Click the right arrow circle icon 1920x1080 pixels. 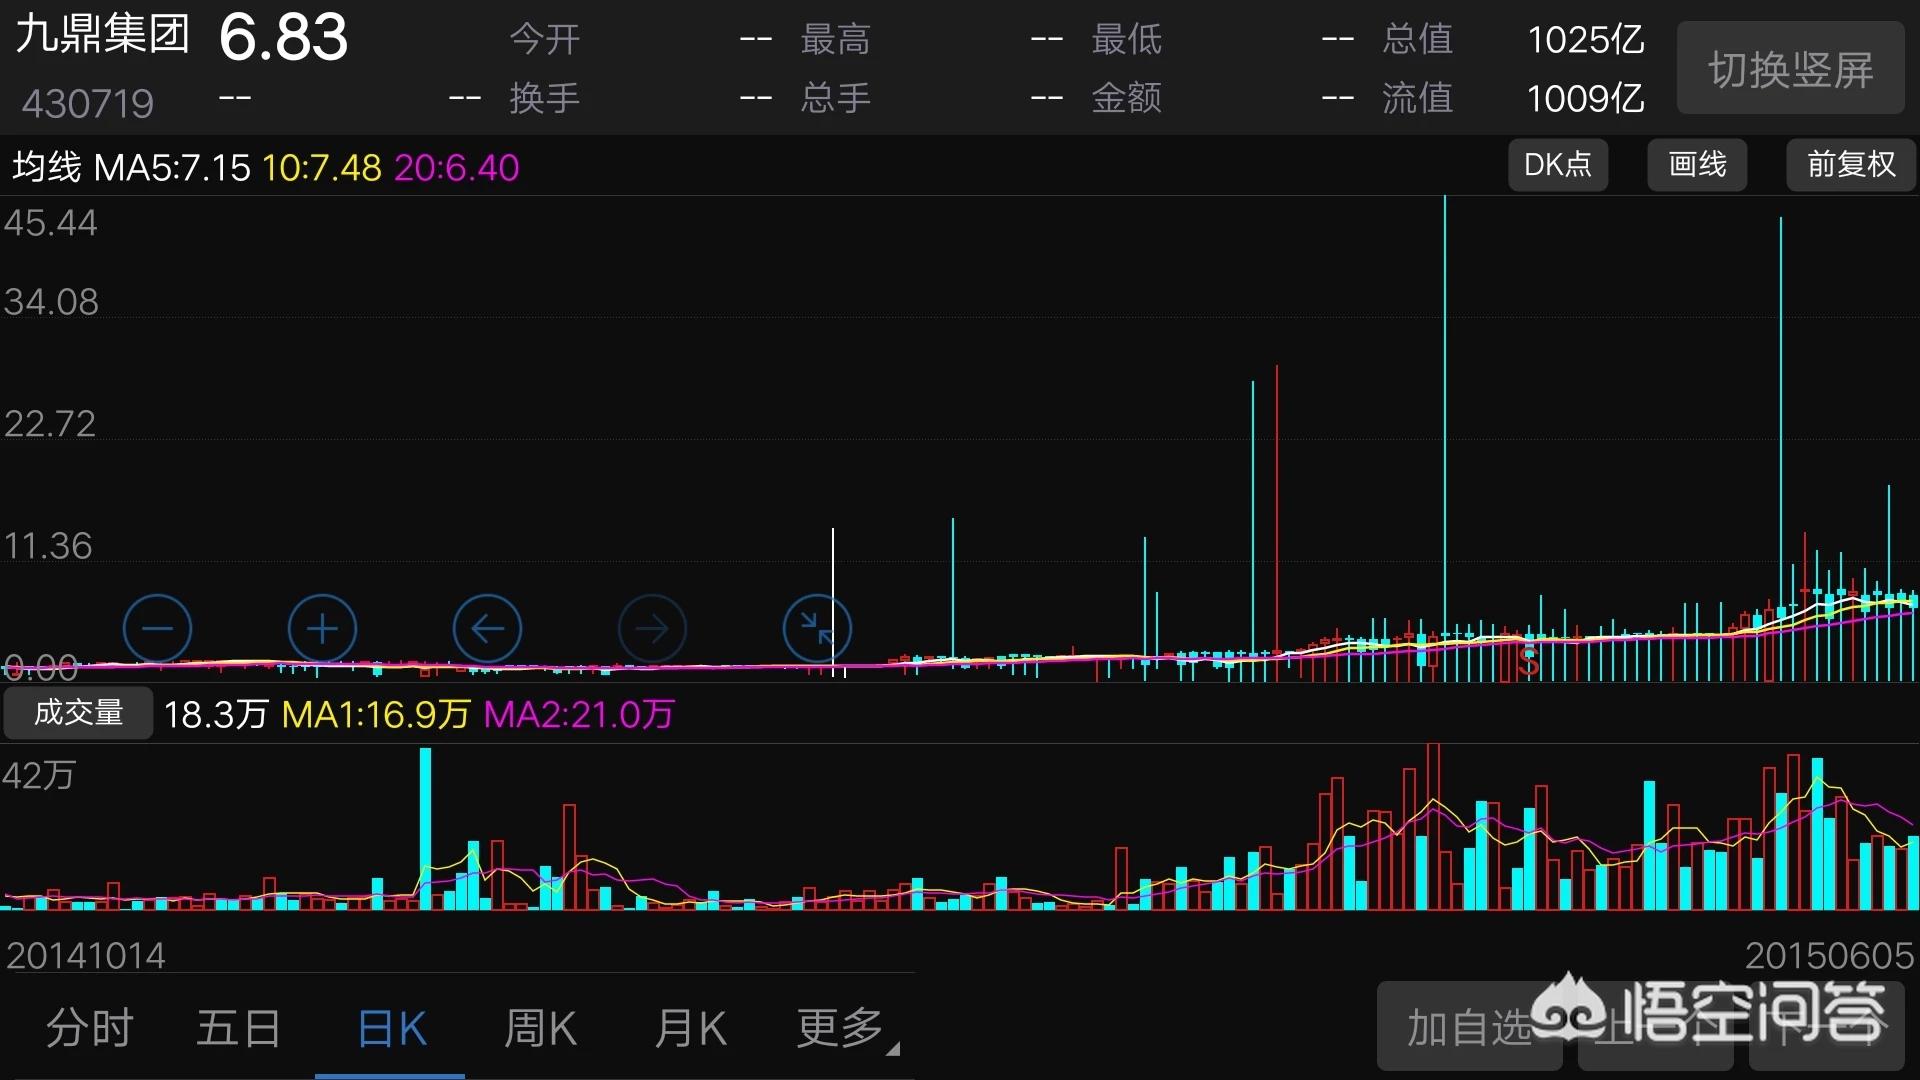(x=652, y=629)
